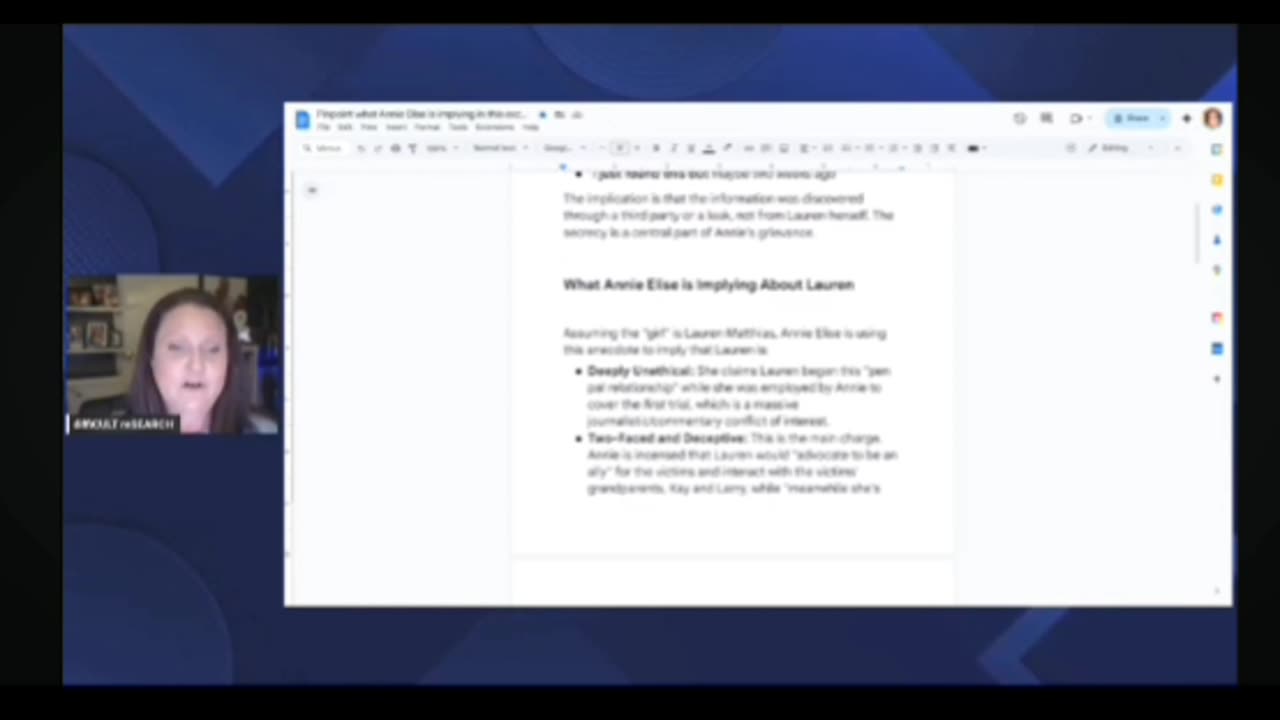Click the document vertical scrollbar
1280x720 pixels.
coord(1197,235)
